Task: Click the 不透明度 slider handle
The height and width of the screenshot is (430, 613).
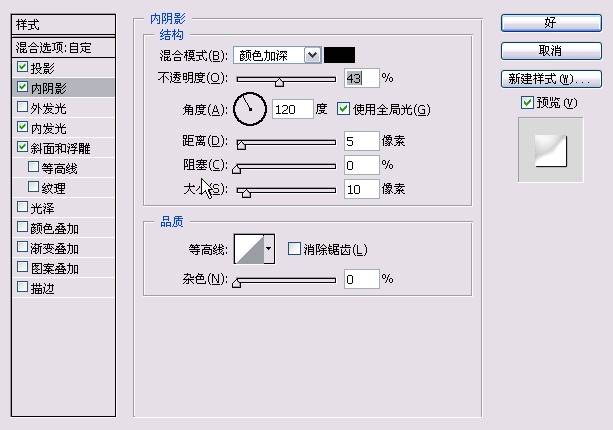Action: (279, 81)
